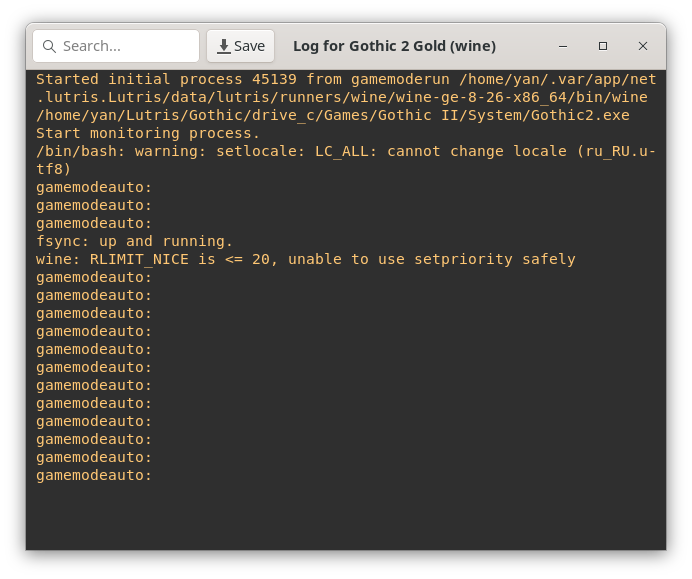
Task: Click the download arrow icon on Save
Action: [x=223, y=46]
